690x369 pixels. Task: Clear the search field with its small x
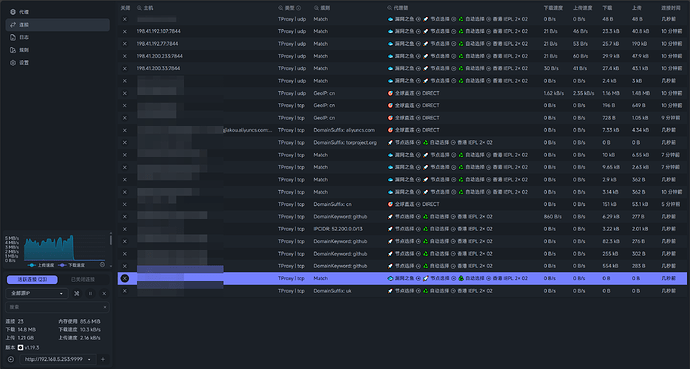(105, 307)
